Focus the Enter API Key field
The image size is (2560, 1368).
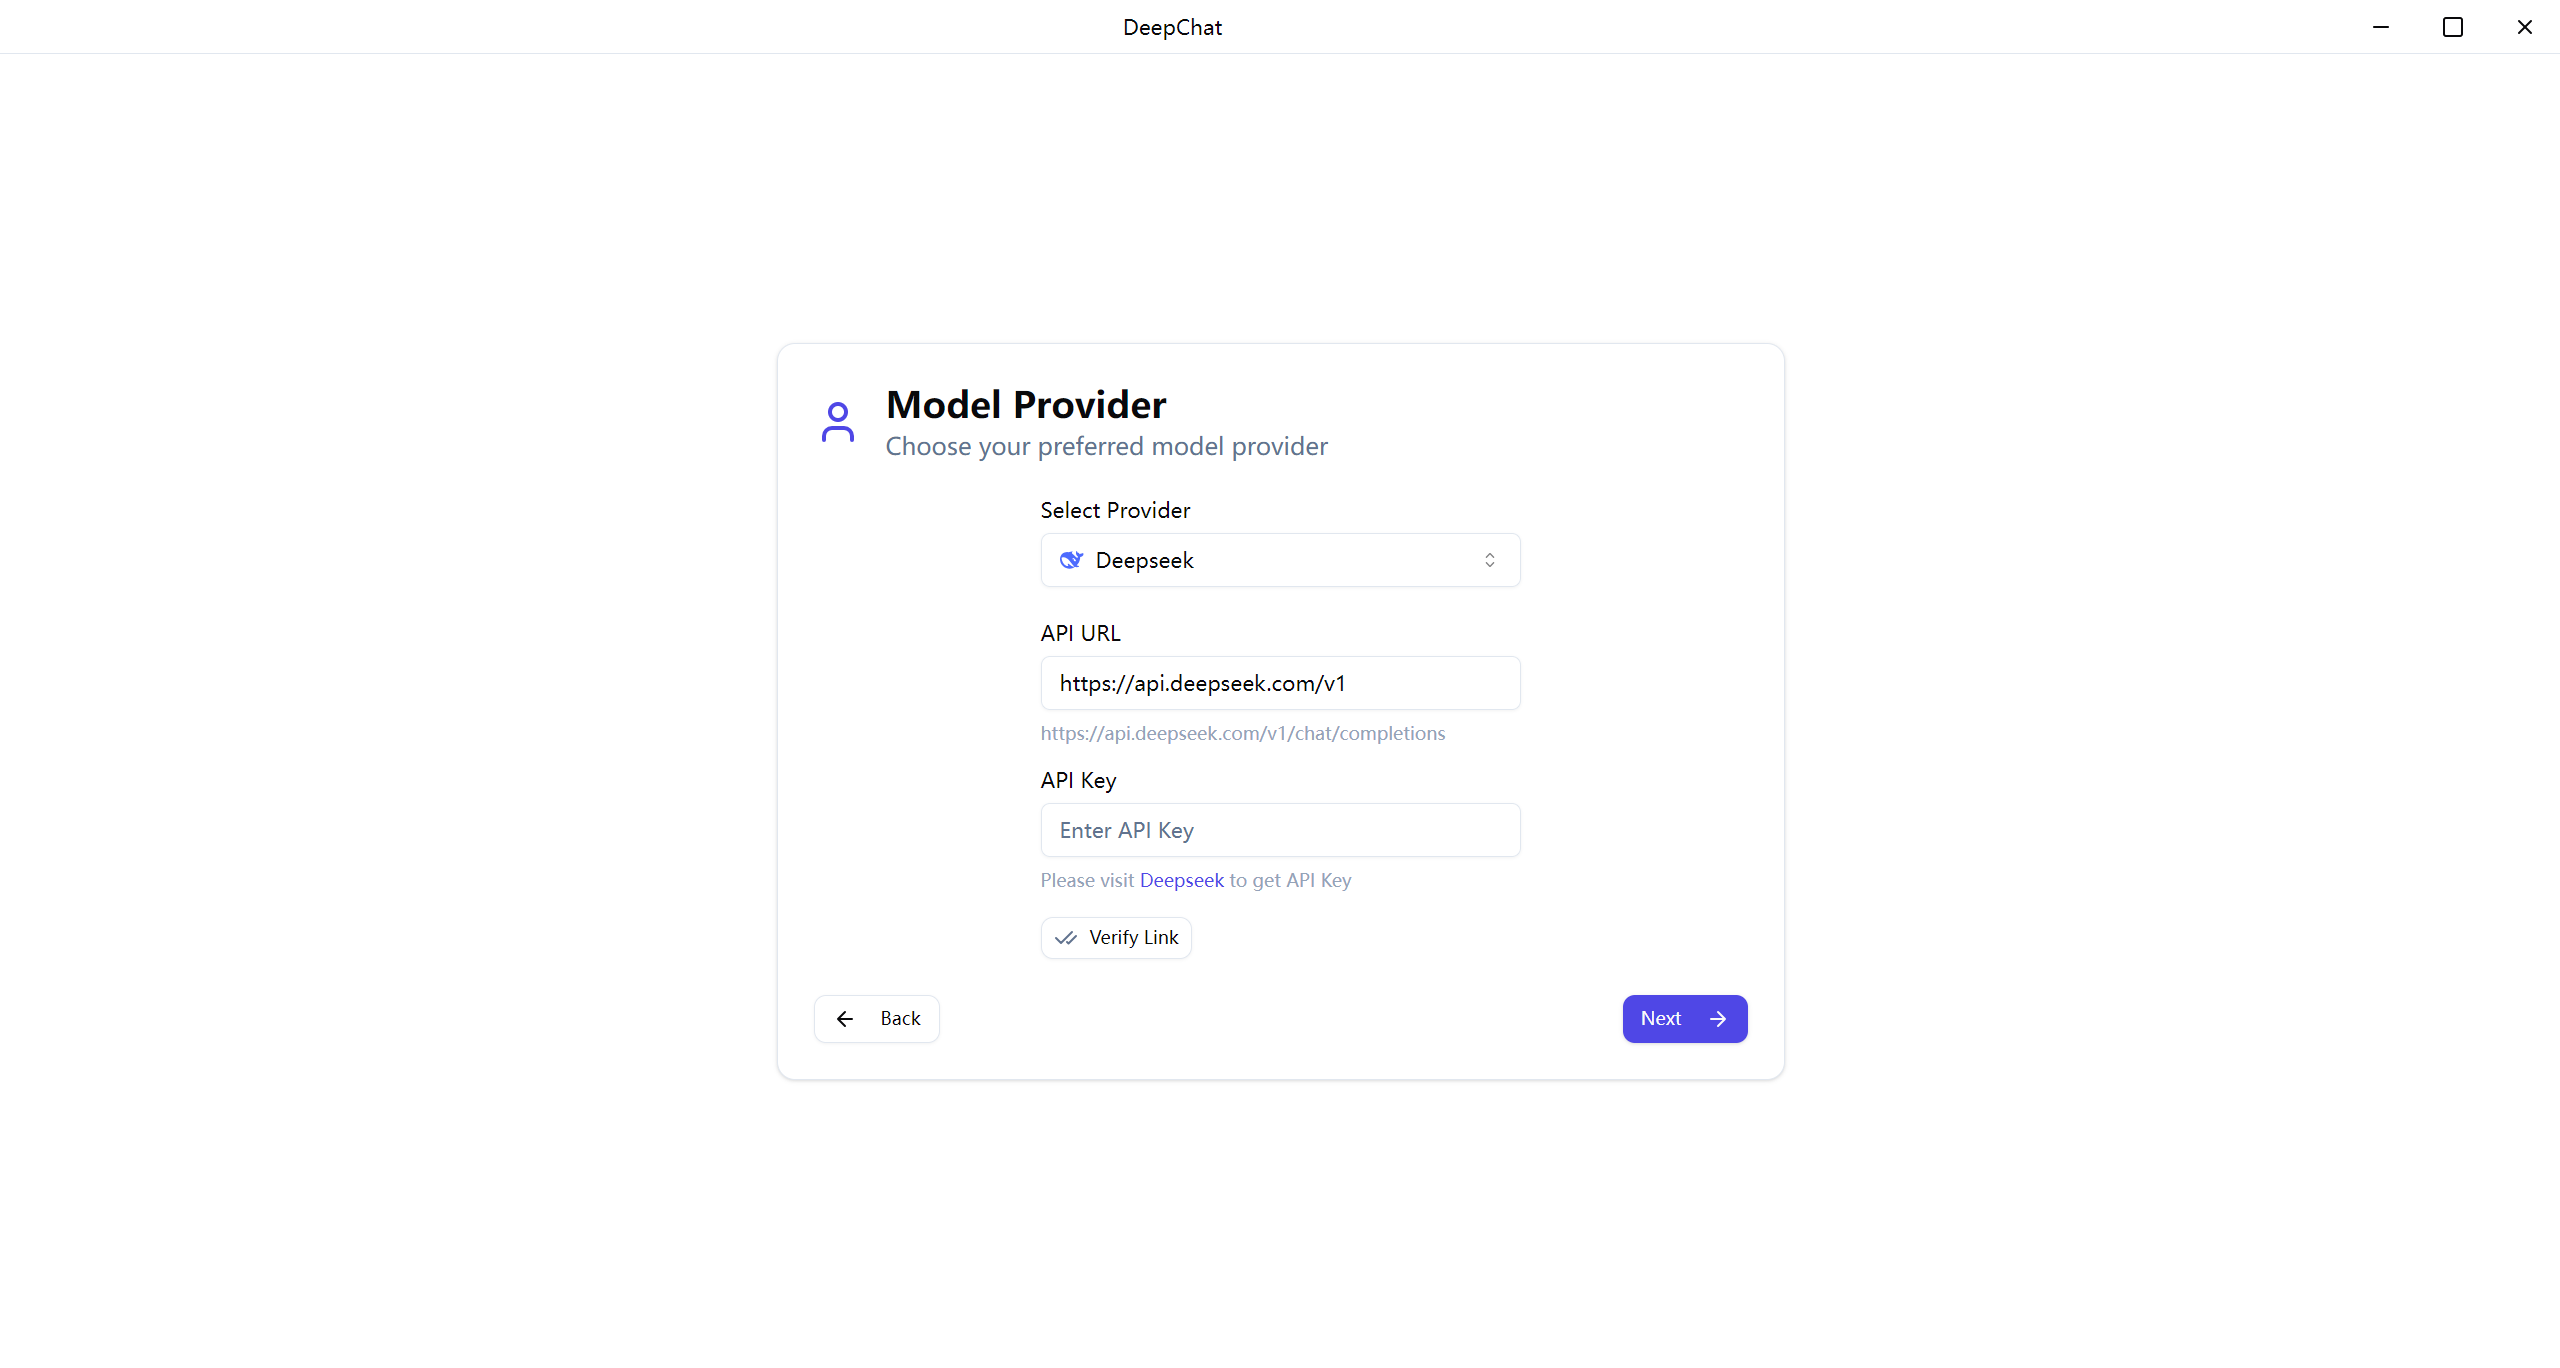[x=1280, y=830]
